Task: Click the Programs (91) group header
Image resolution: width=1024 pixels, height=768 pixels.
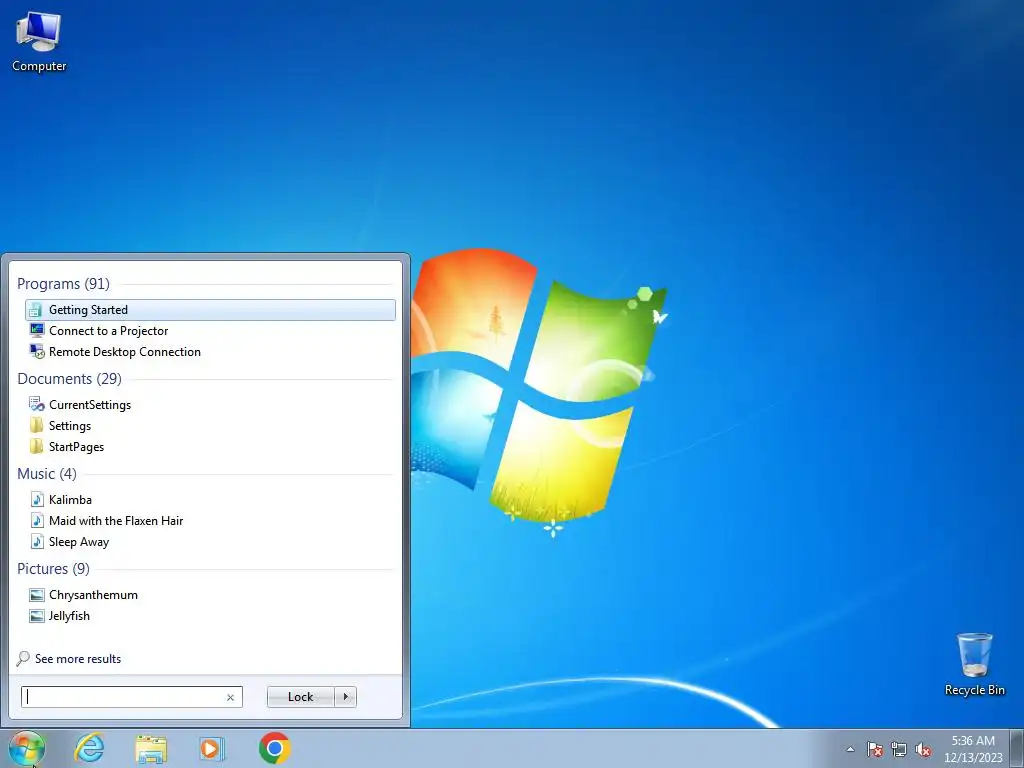Action: 63,283
